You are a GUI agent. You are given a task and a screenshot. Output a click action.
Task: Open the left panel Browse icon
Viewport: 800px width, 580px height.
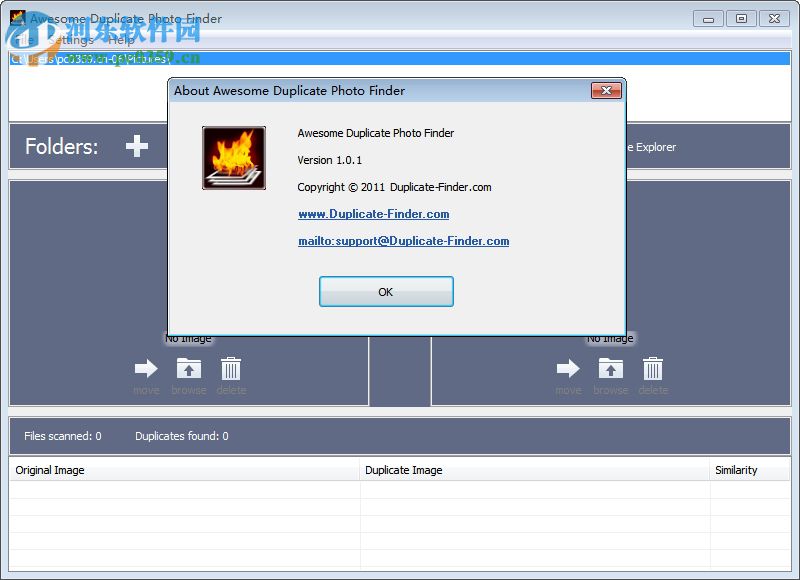188,369
